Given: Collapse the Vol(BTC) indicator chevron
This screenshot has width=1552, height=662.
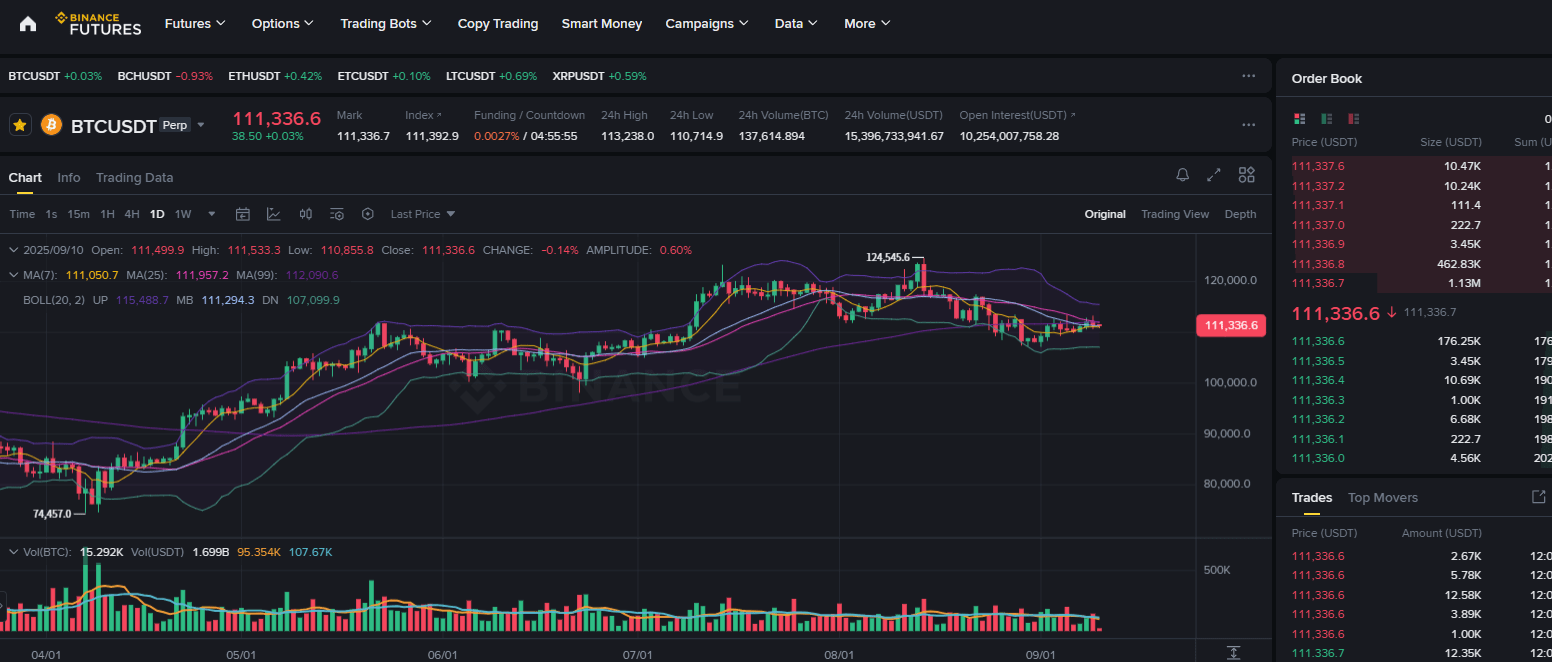Looking at the screenshot, I should pos(13,552).
